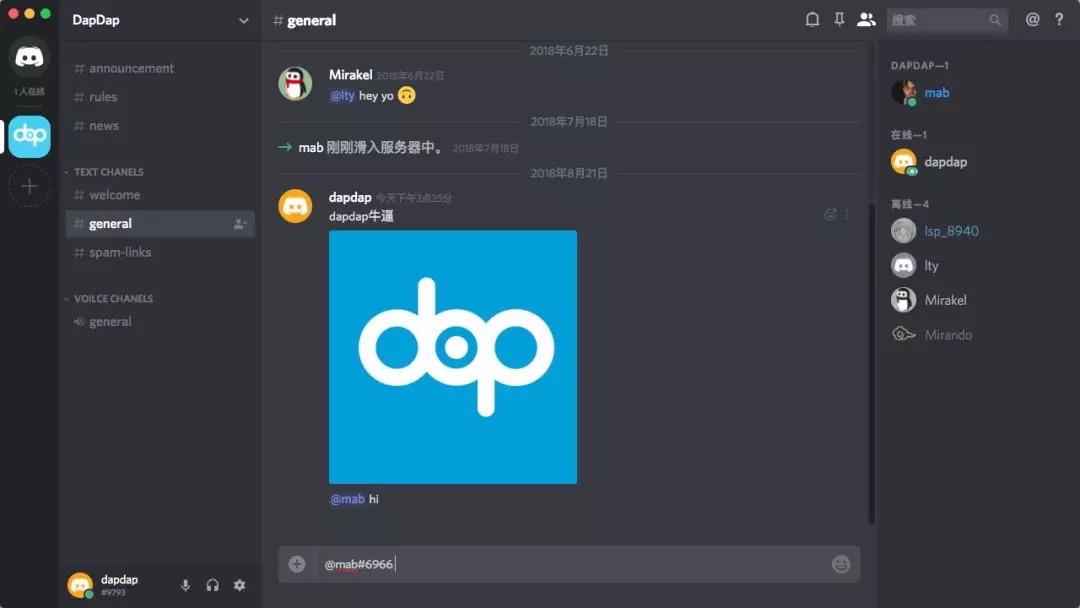
Task: Click dapdap avatar in chat message
Action: (295, 206)
